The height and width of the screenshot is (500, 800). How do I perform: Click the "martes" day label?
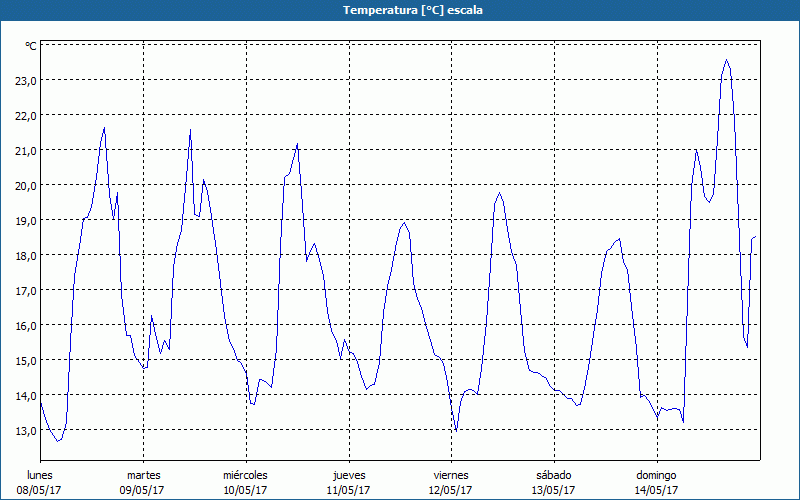point(143,475)
